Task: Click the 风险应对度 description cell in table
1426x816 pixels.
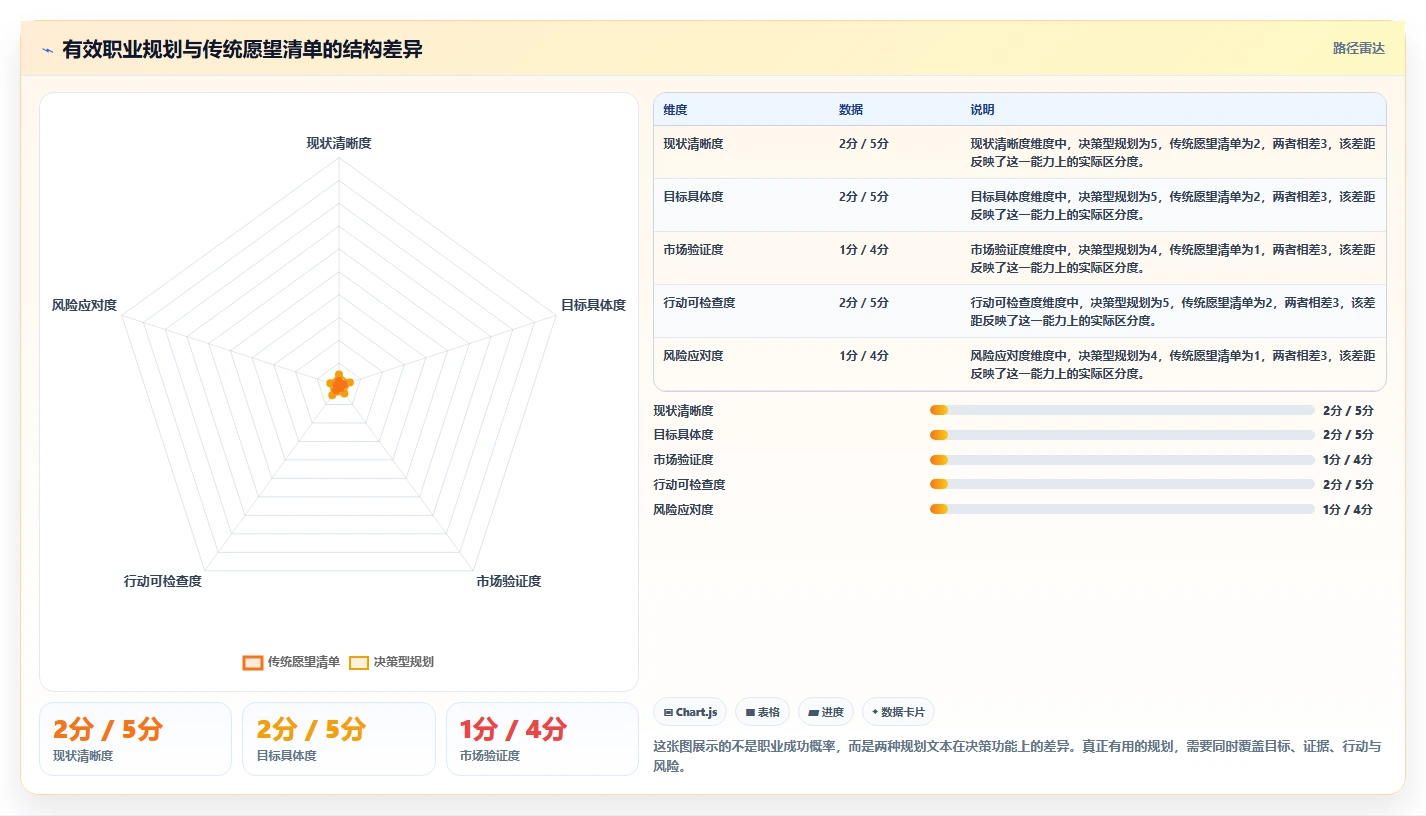Action: (1172, 364)
